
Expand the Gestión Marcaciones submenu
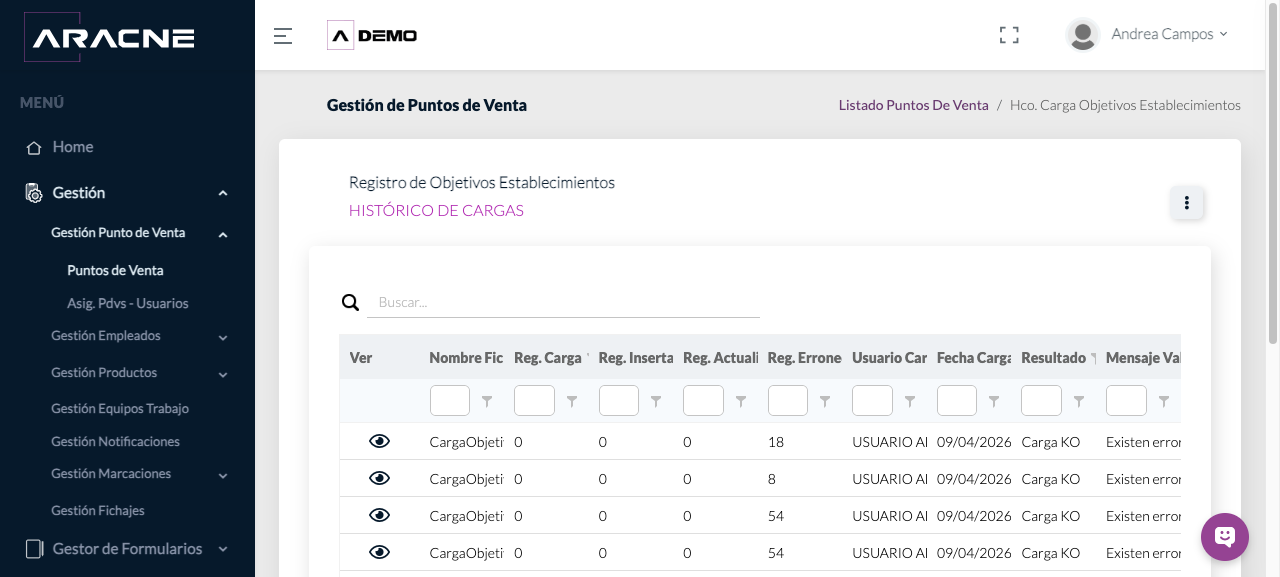tap(223, 475)
